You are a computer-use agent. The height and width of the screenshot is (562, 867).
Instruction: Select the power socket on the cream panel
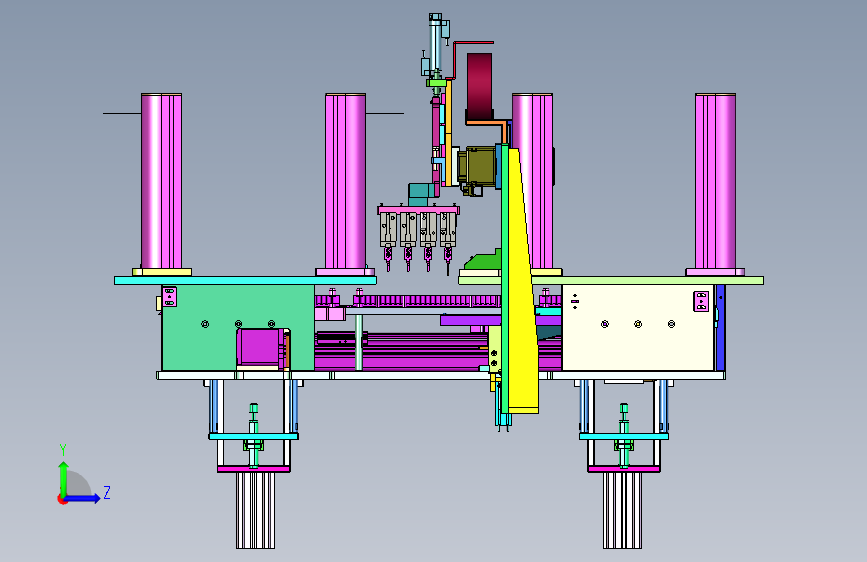[x=701, y=301]
